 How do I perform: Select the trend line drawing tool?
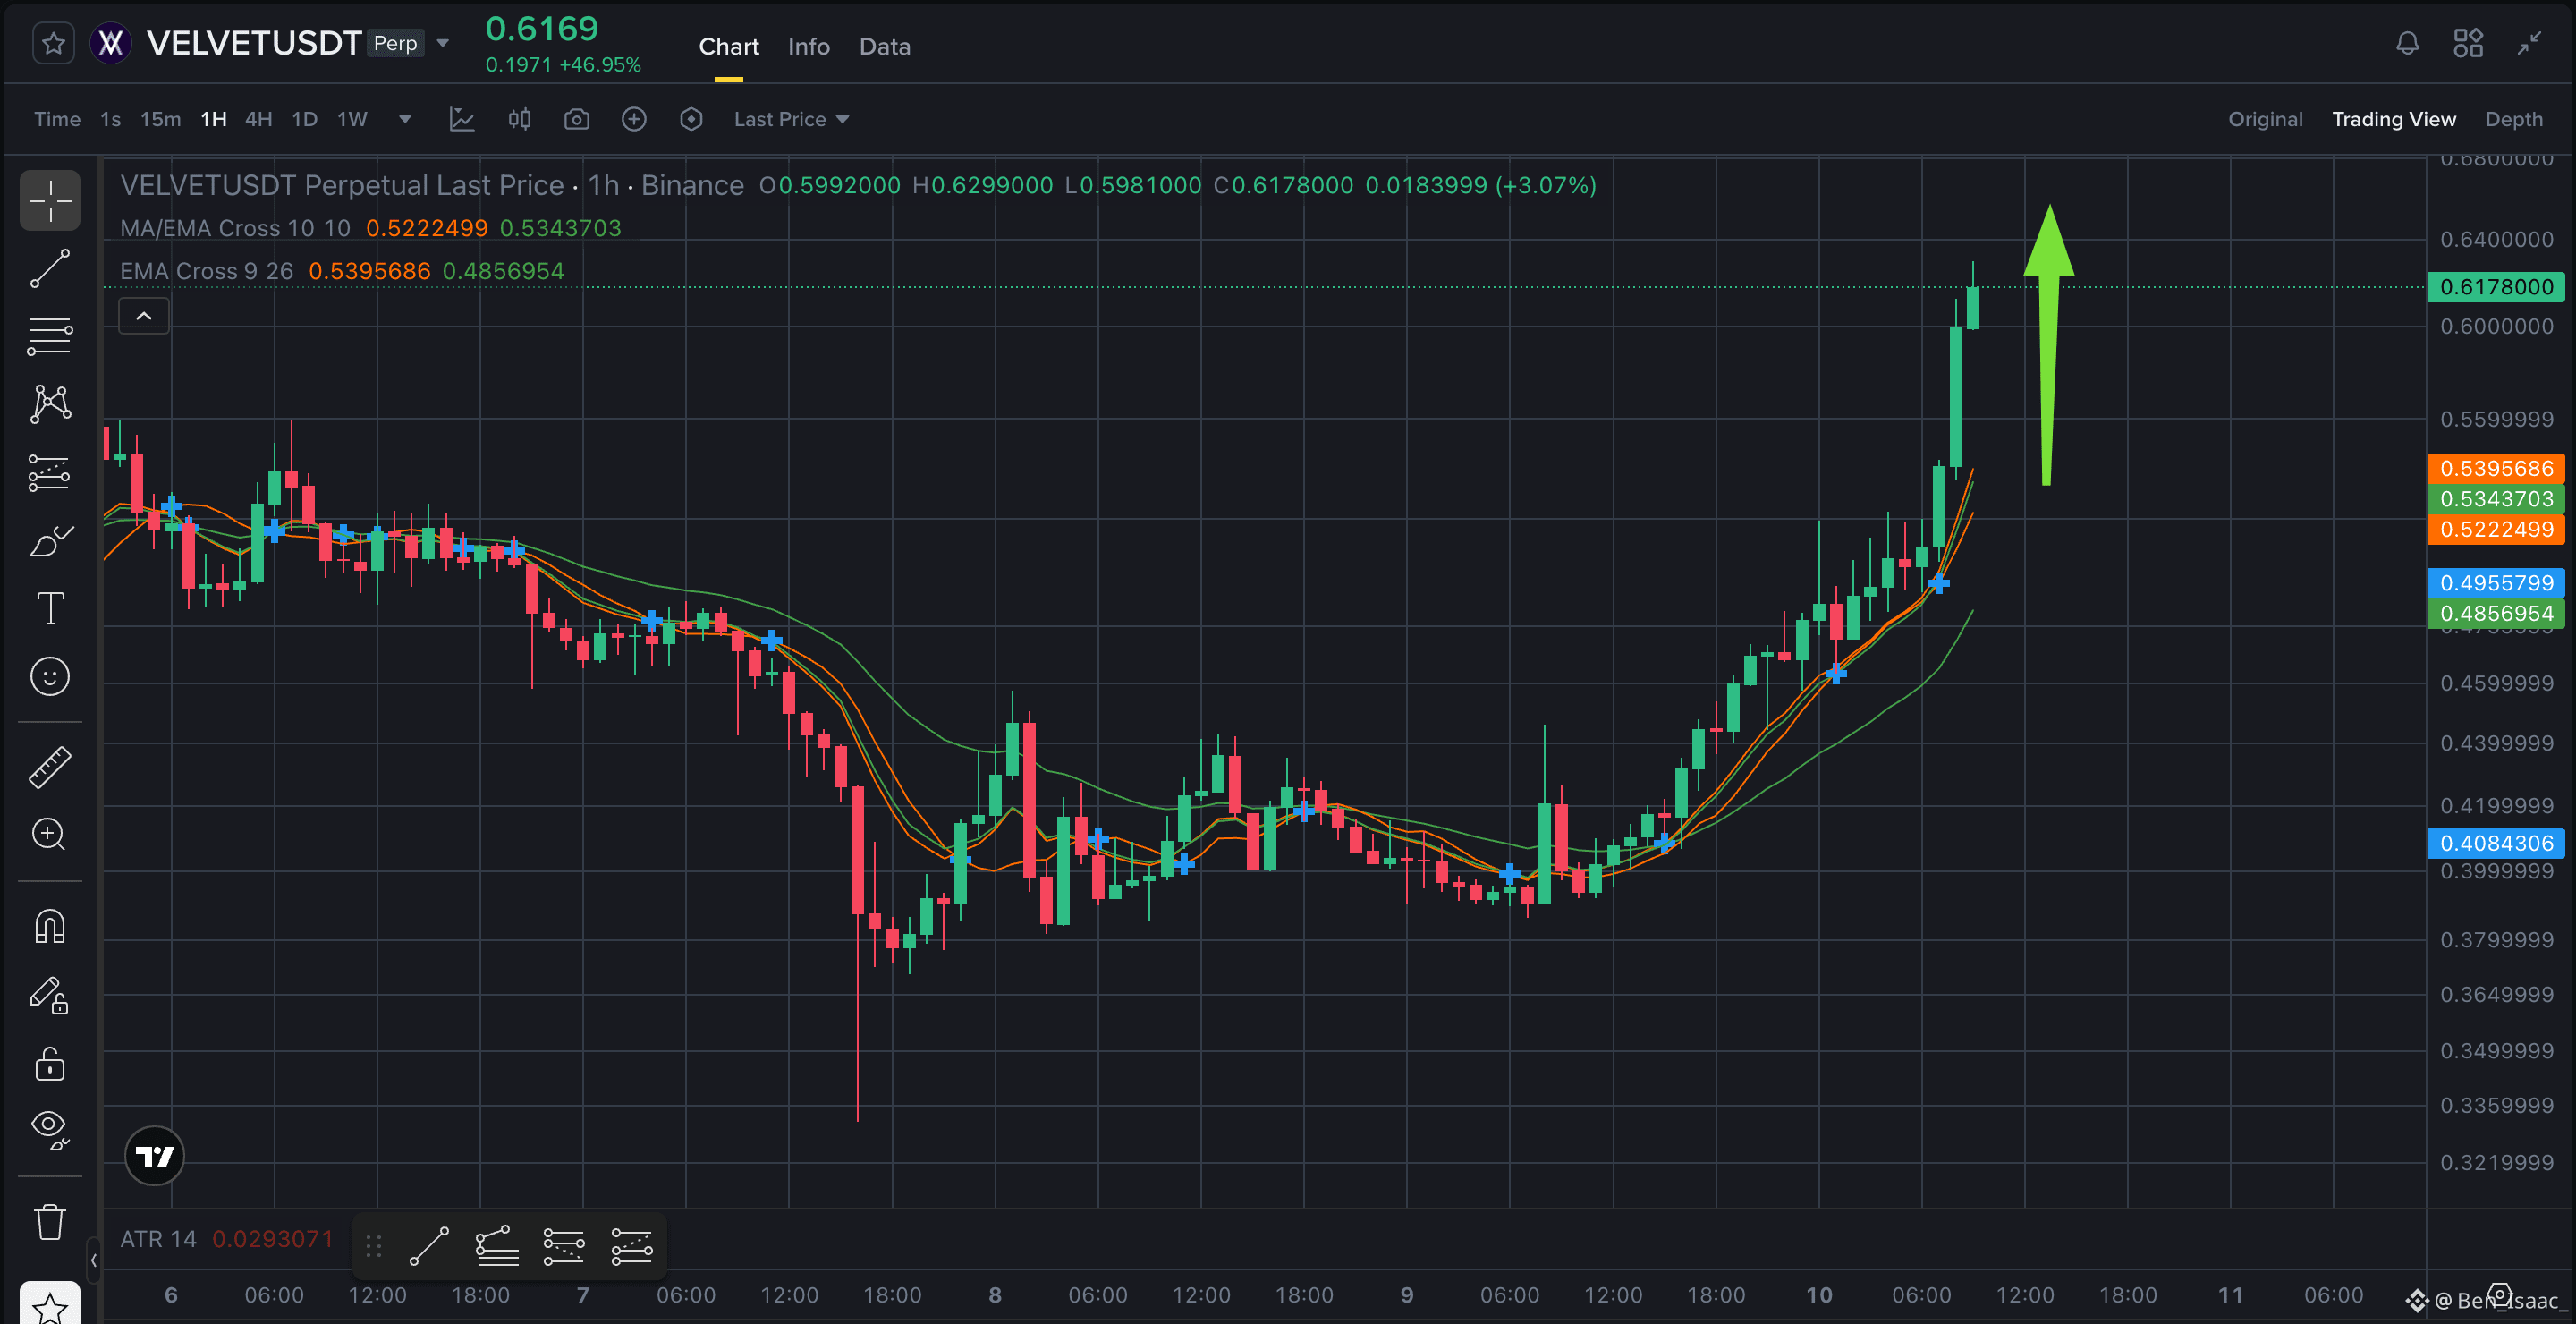coord(50,269)
